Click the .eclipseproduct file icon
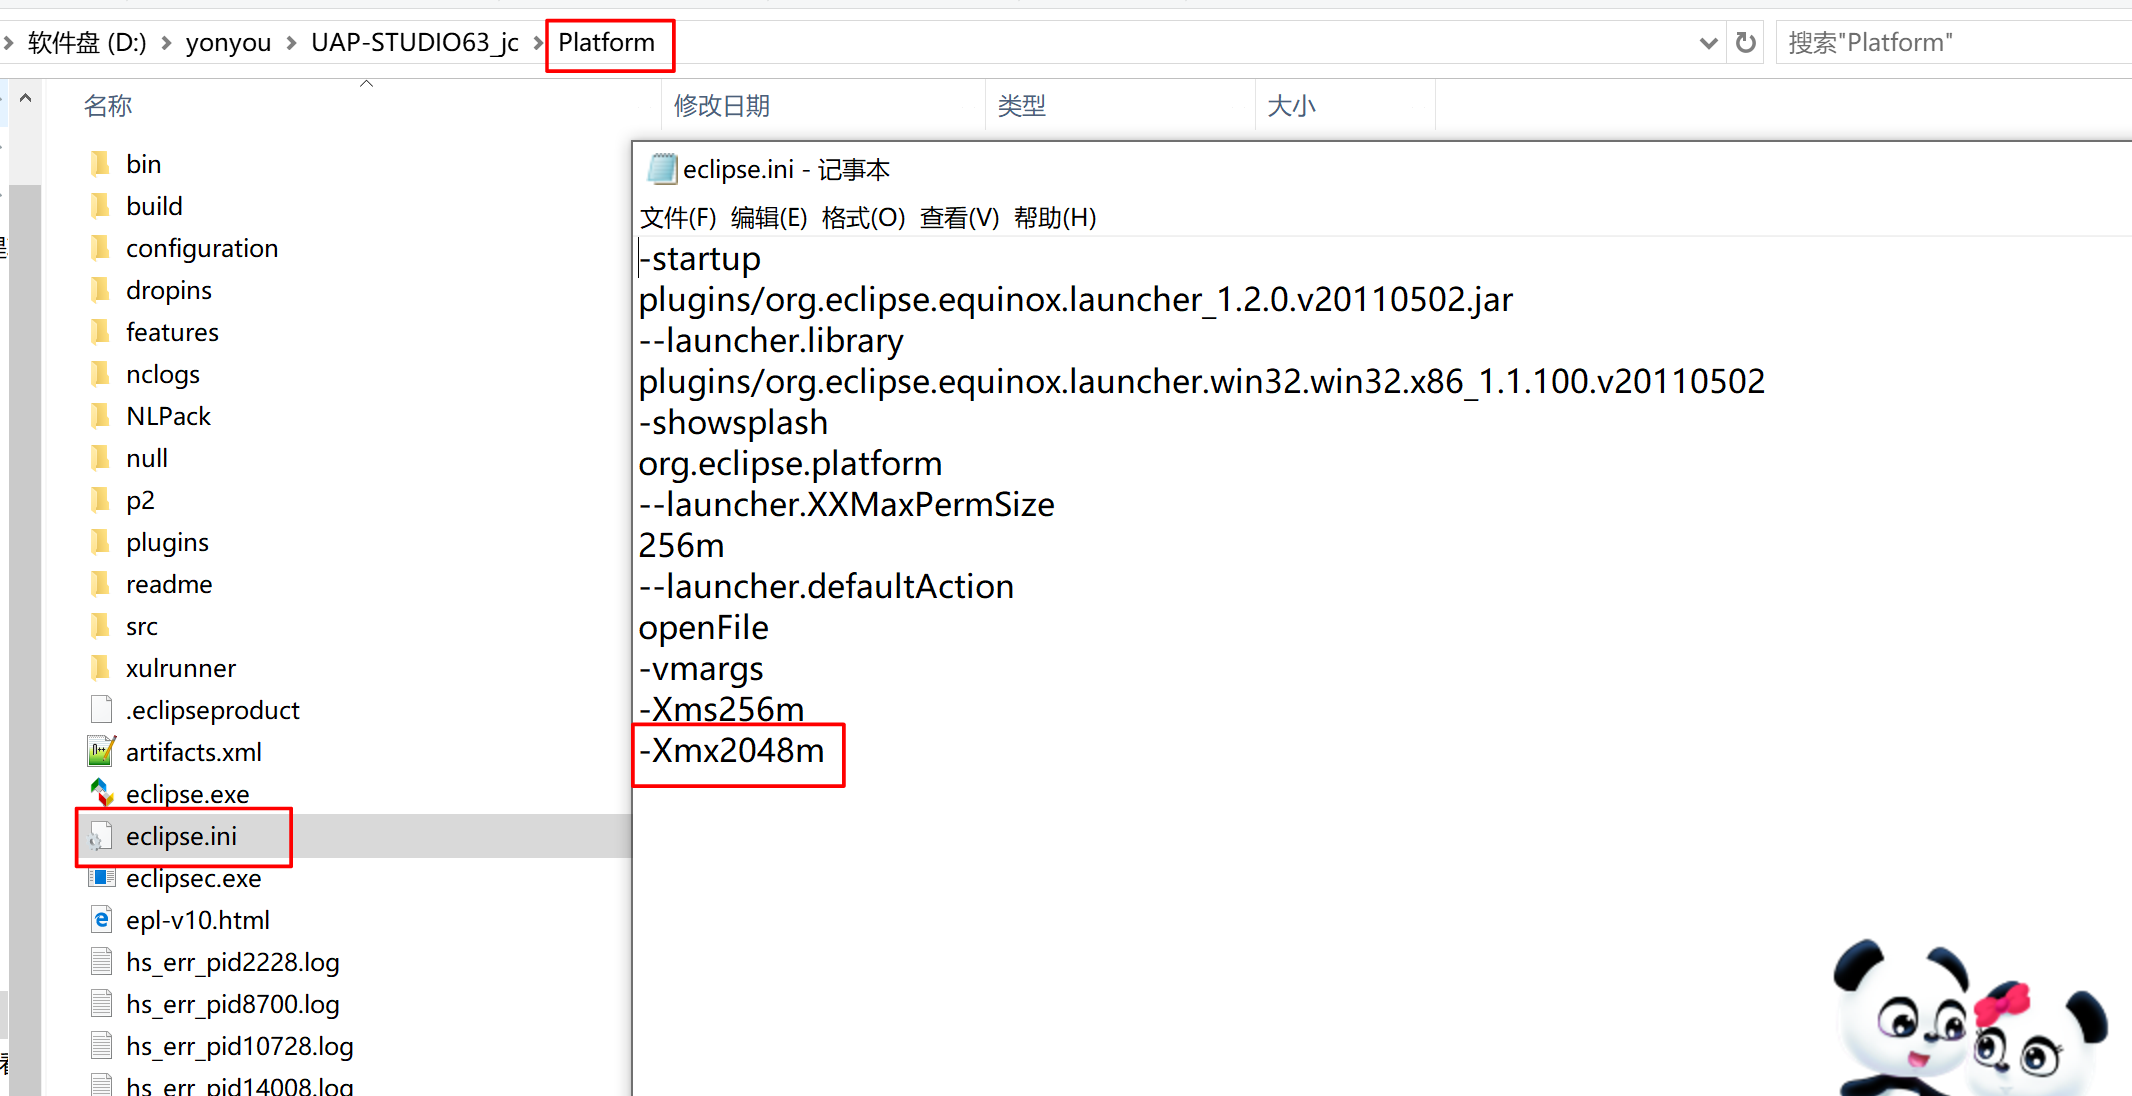 coord(101,709)
